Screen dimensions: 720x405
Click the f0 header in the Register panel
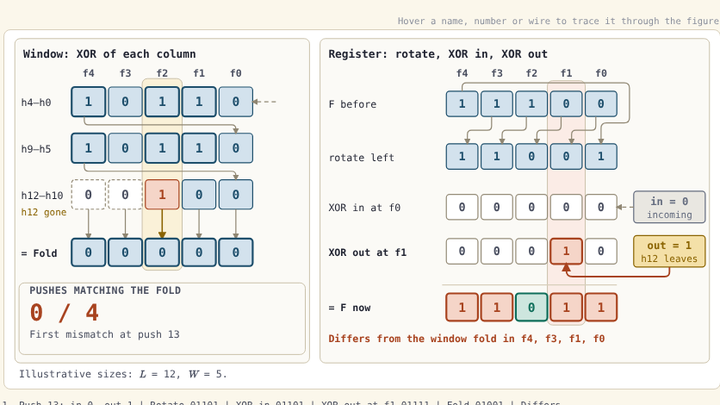coord(601,73)
